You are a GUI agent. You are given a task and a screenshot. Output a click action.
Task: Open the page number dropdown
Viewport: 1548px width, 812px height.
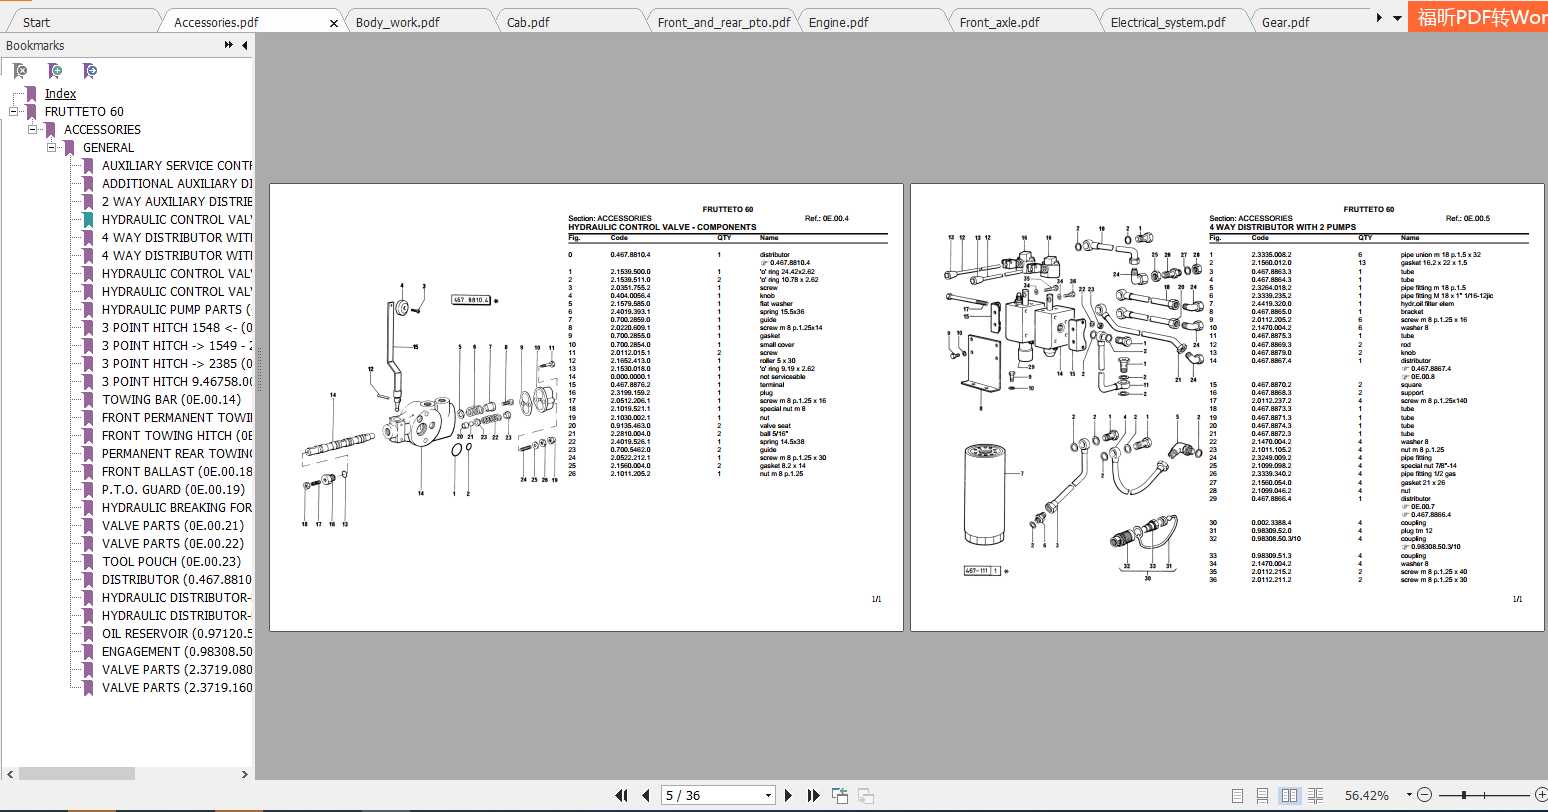click(768, 795)
